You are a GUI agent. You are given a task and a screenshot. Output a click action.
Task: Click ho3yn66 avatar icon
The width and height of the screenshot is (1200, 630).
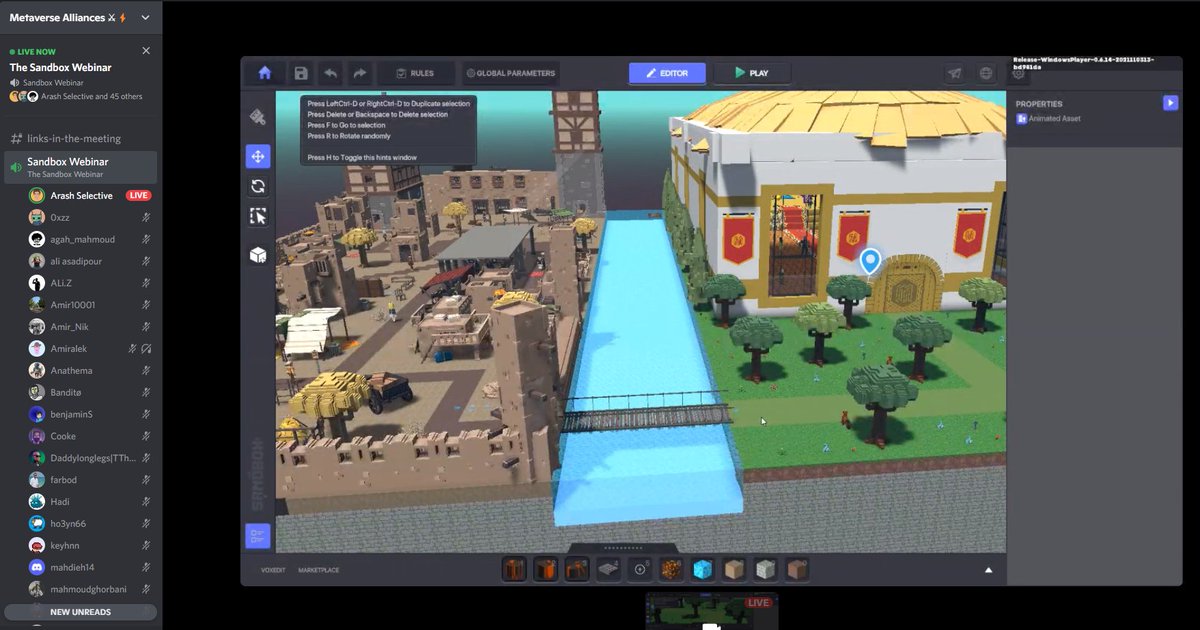point(37,524)
